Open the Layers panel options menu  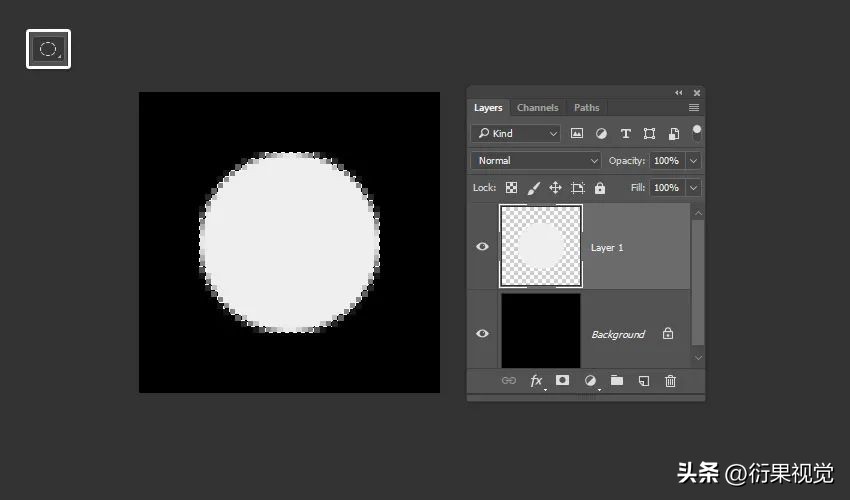tap(694, 108)
